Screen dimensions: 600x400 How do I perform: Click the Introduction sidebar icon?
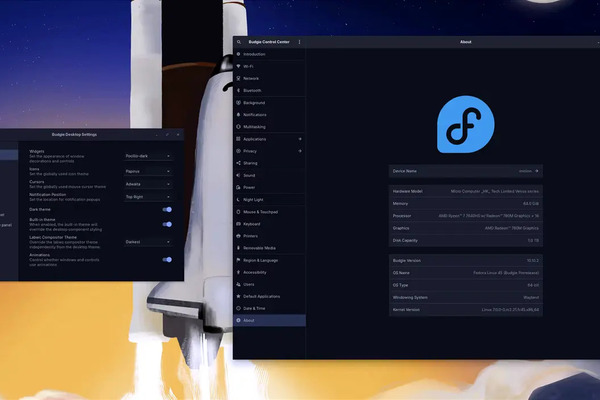coord(238,54)
